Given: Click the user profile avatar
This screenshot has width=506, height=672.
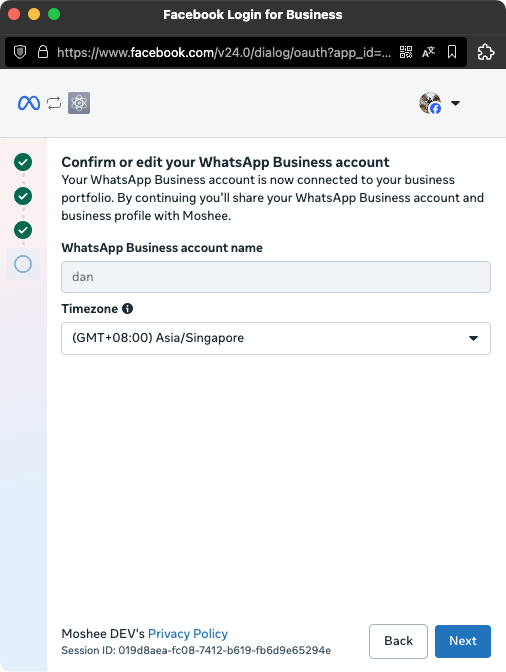Looking at the screenshot, I should click(430, 103).
